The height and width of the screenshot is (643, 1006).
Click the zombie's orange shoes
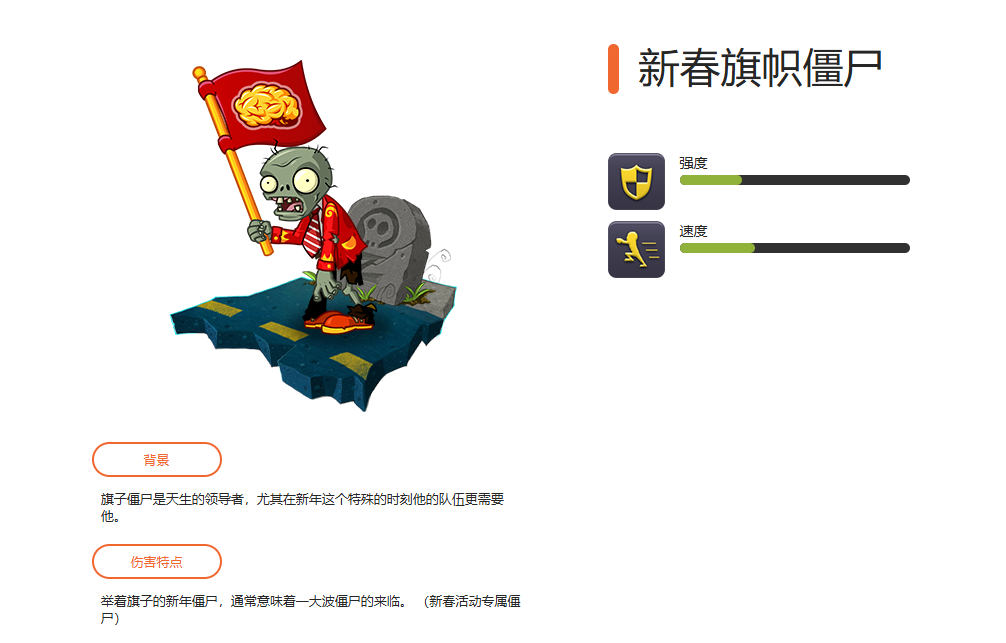pyautogui.click(x=339, y=320)
